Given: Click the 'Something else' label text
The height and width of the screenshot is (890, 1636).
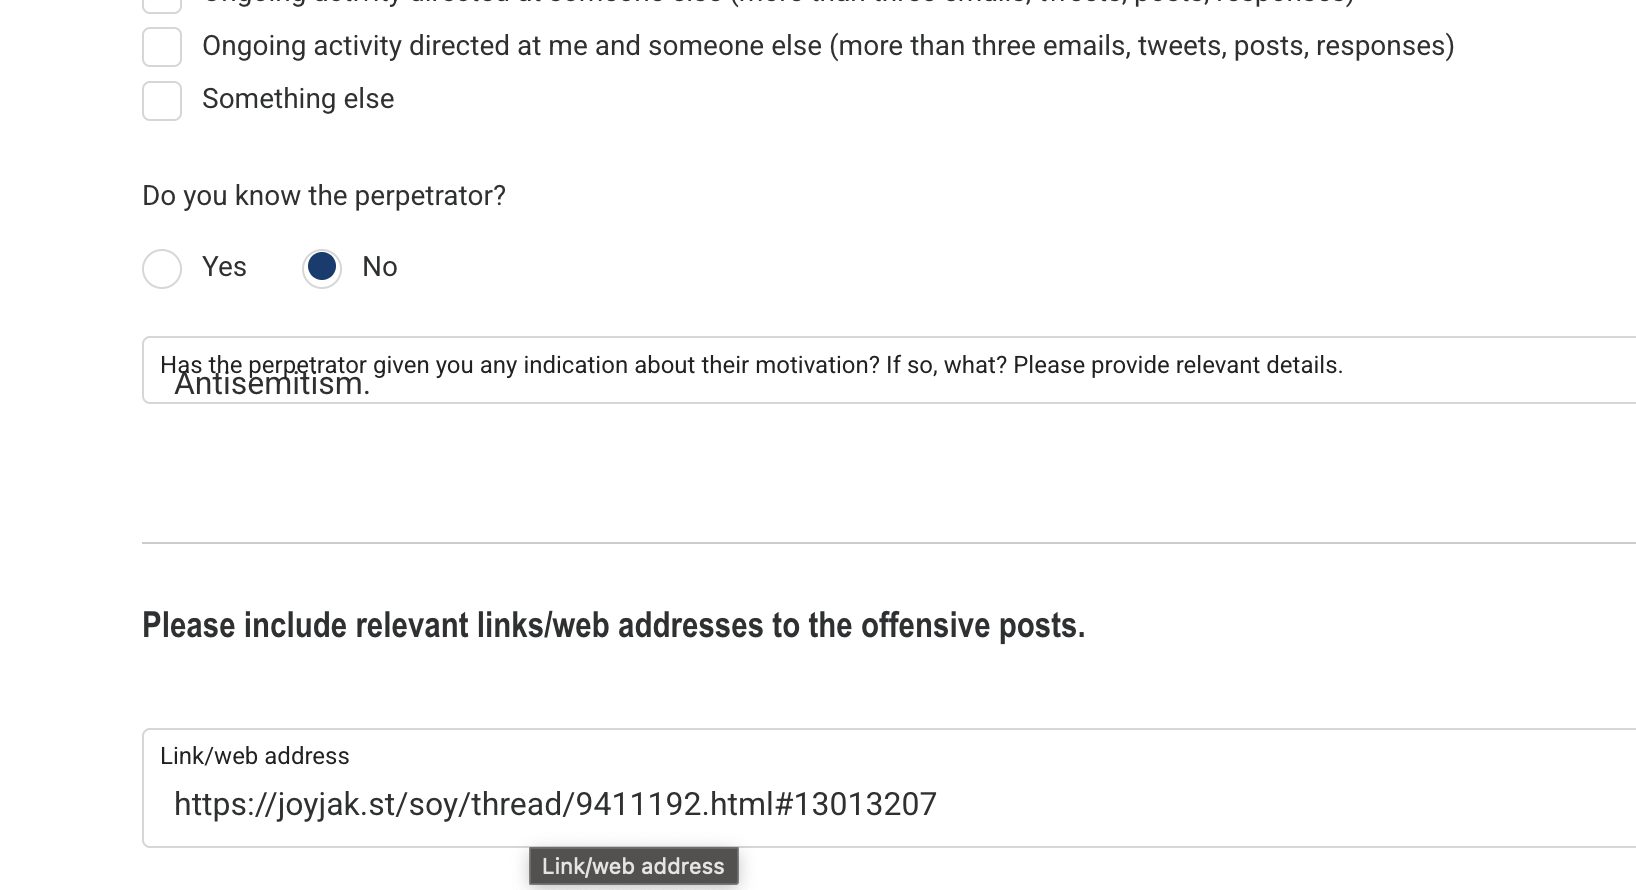Looking at the screenshot, I should click(298, 99).
